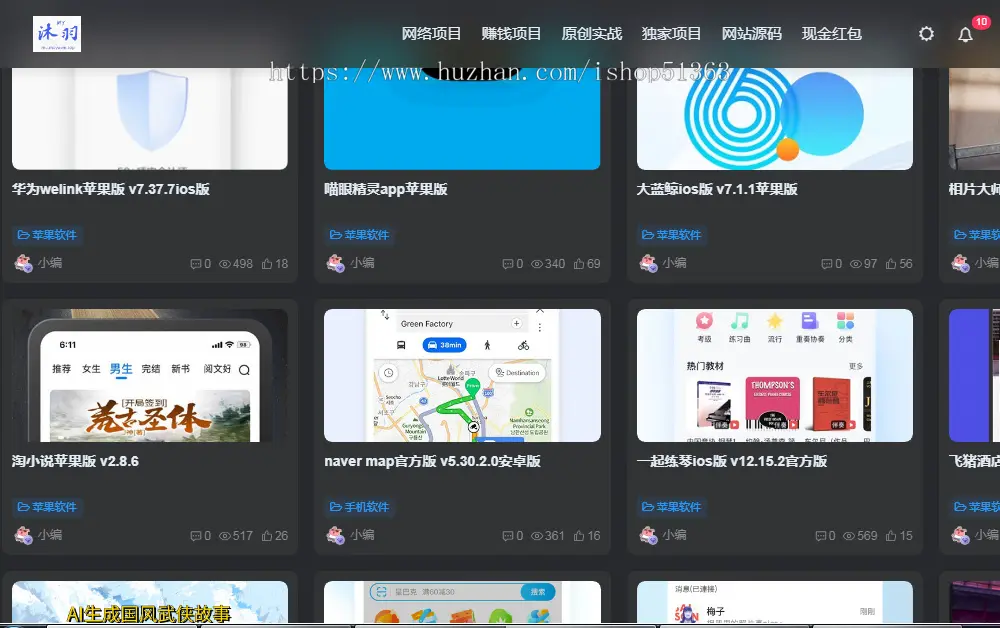
Task: Toggle the theme sun icon
Action: point(926,34)
